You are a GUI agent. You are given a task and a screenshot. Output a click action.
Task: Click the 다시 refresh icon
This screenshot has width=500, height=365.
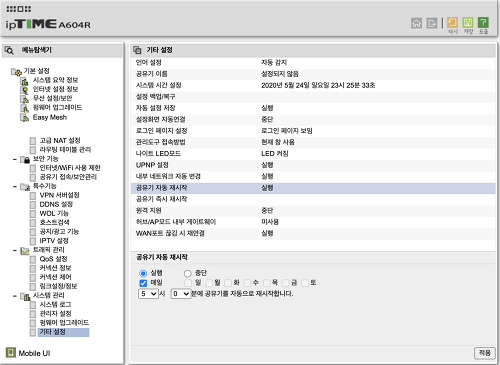(x=452, y=23)
